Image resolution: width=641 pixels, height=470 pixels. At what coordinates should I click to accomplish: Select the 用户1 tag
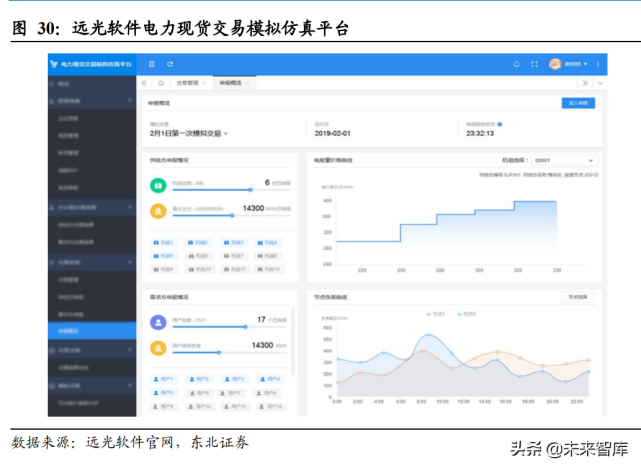point(164,379)
